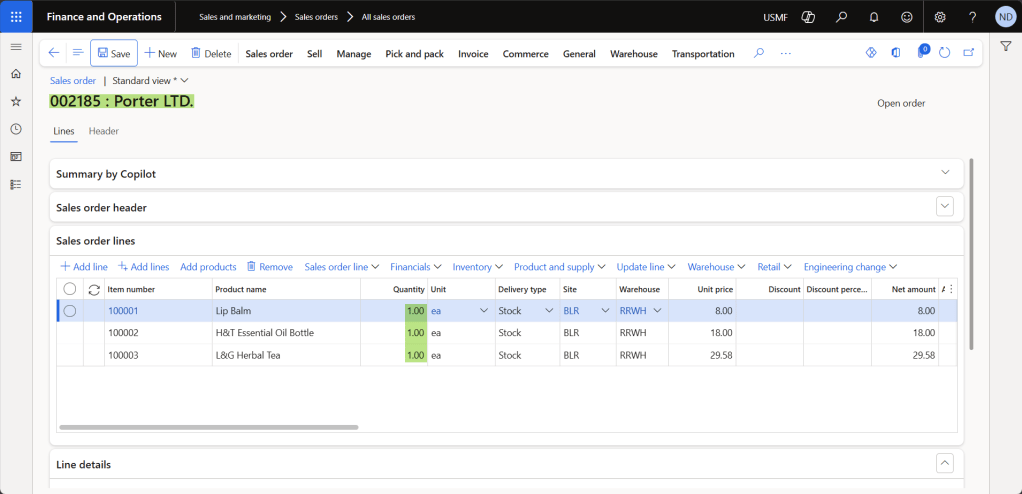The width and height of the screenshot is (1022, 494).
Task: Toggle the select-all rows circle in grid header
Action: [x=70, y=289]
